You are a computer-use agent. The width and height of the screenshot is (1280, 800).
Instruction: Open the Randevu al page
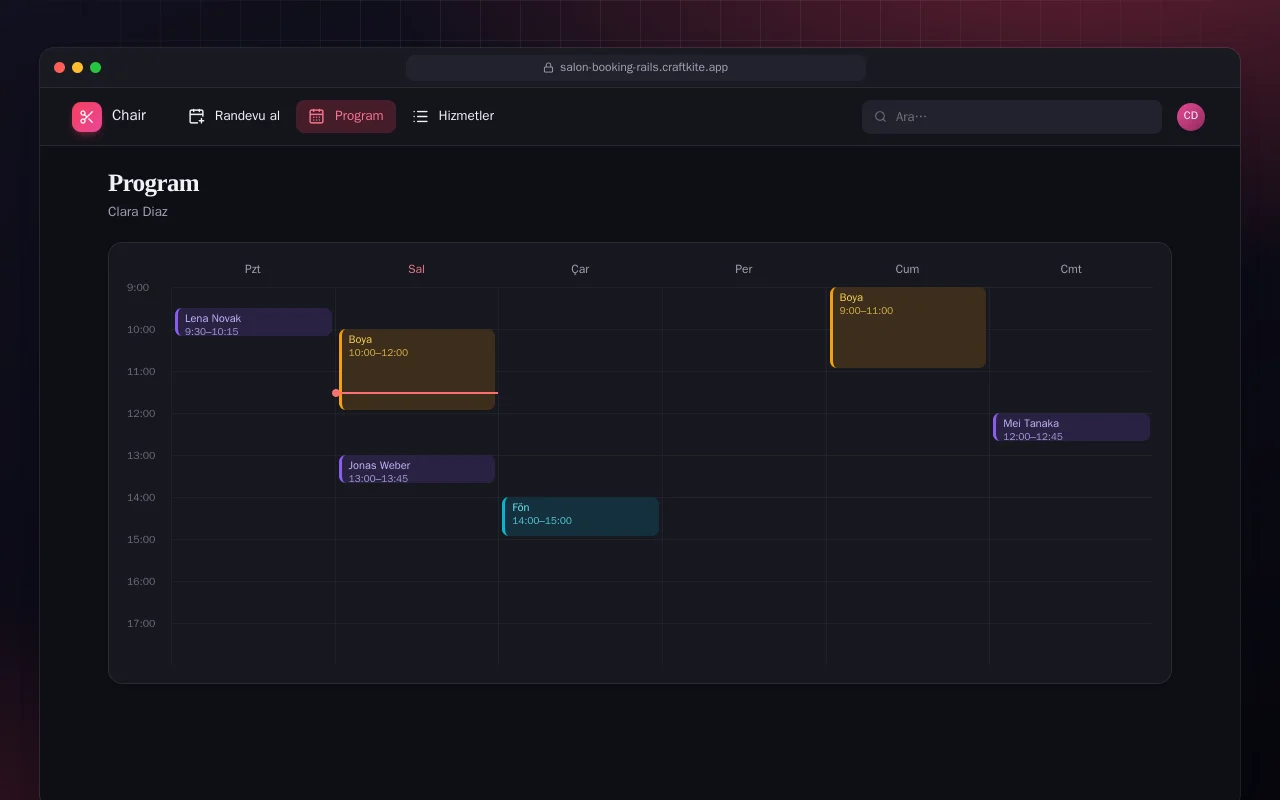click(234, 116)
